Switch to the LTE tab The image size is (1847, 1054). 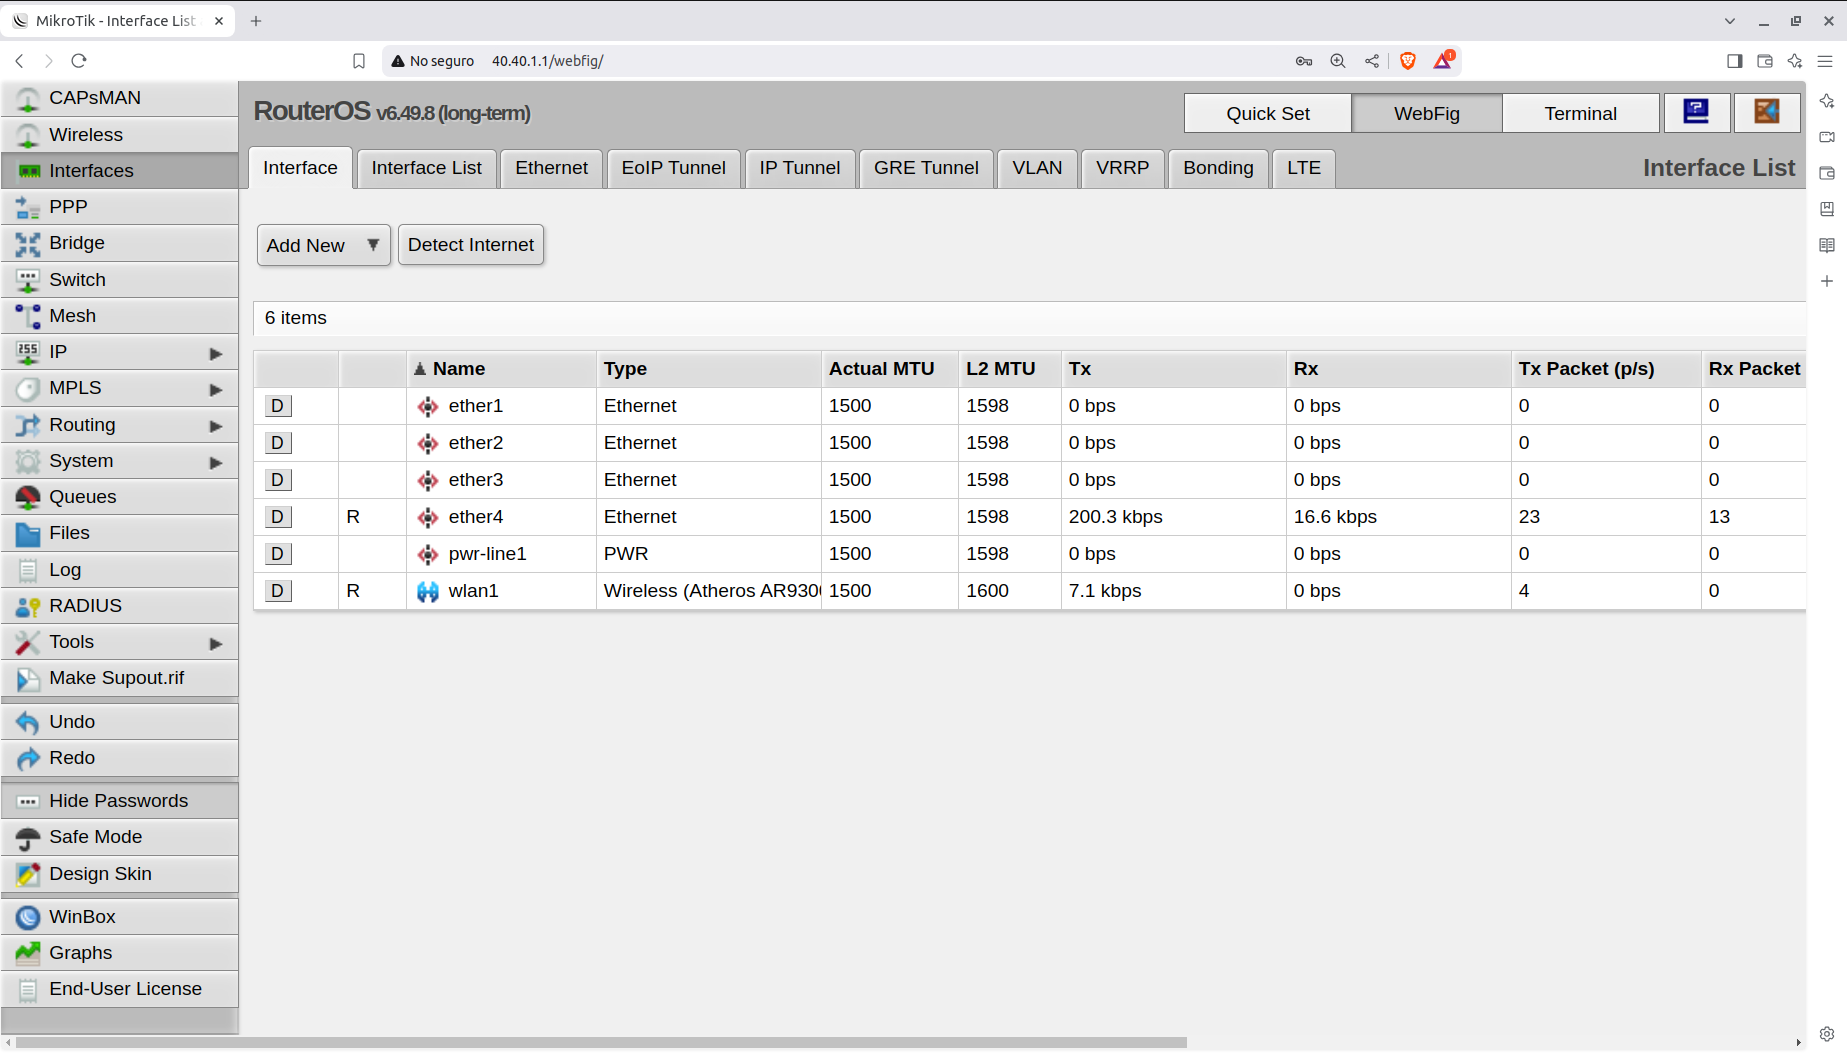(1304, 168)
